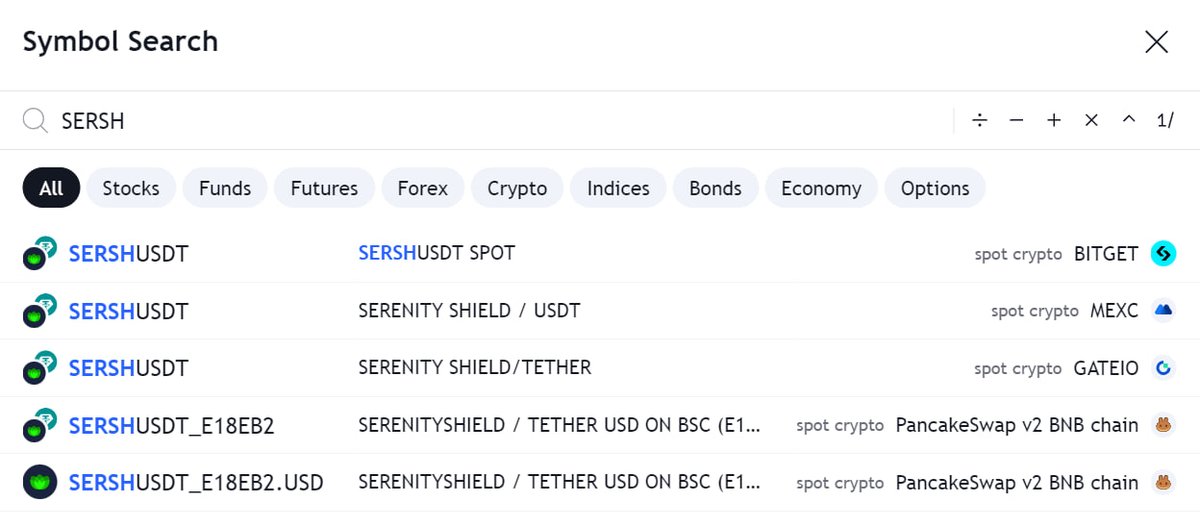The image size is (1200, 527).
Task: Click the BITGET exchange logo
Action: click(x=1163, y=254)
